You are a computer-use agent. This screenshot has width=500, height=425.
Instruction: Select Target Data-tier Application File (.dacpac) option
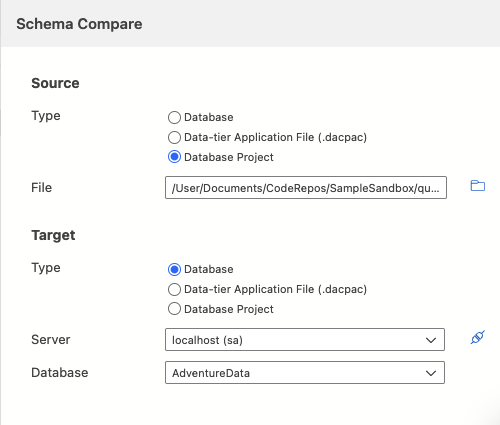coord(174,289)
